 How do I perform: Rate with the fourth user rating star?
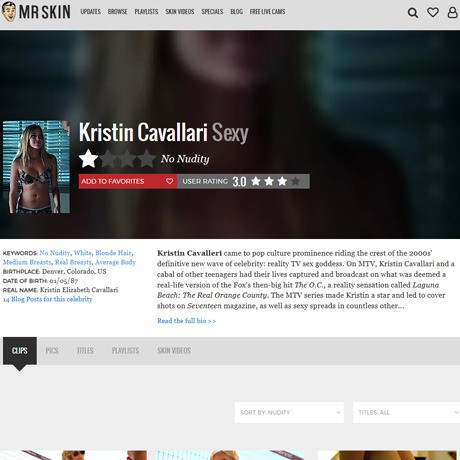[x=295, y=181]
